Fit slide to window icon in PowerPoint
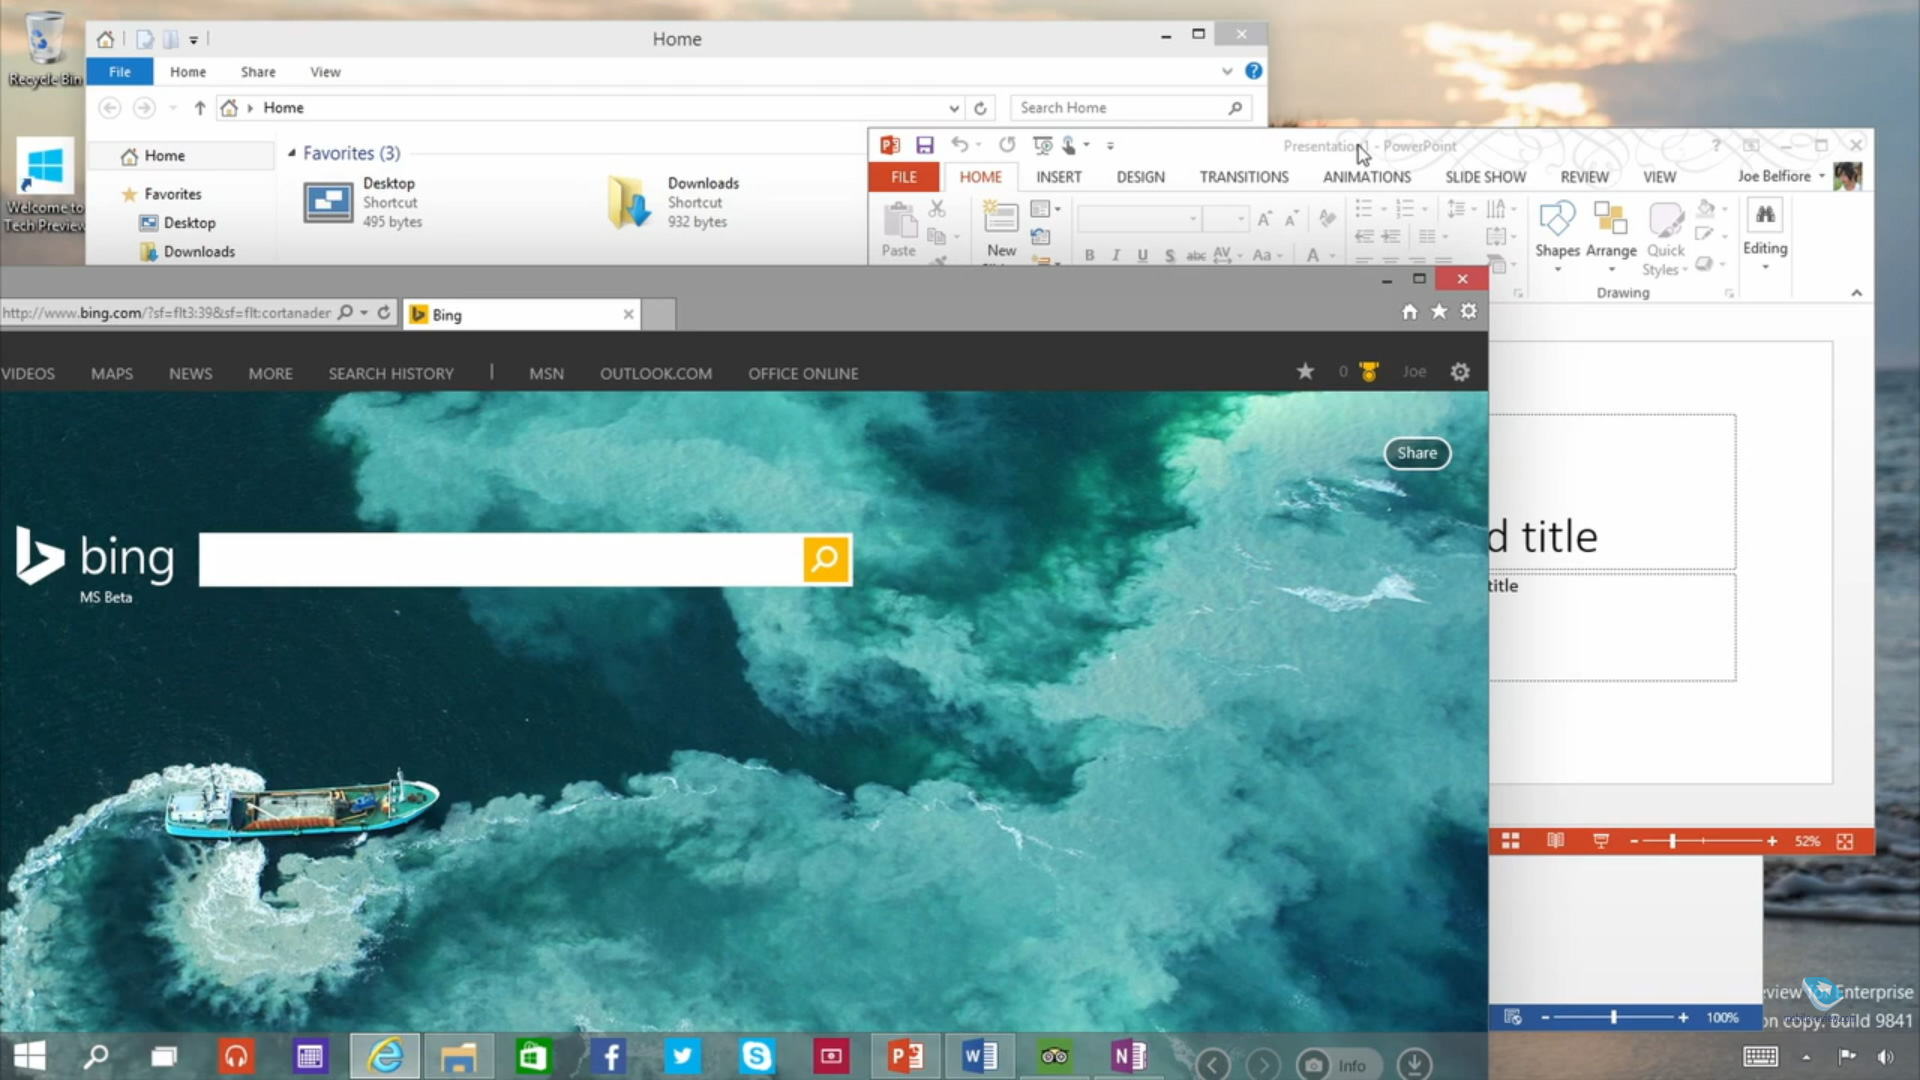 coord(1845,841)
